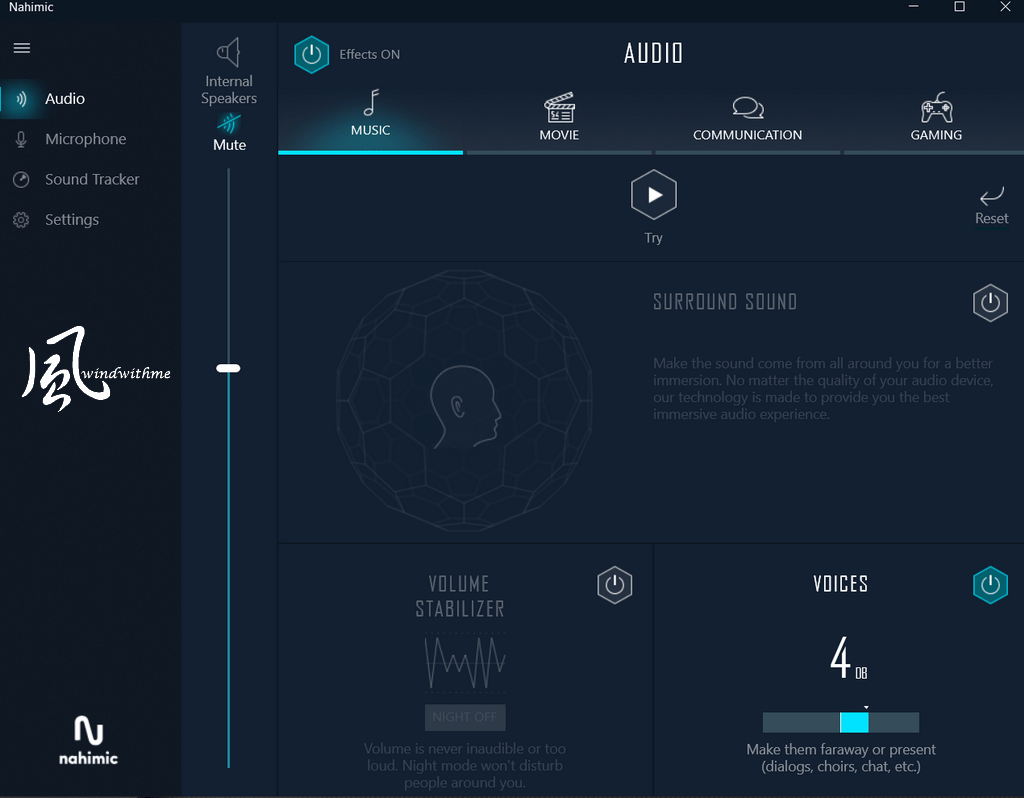
Task: Click the Mute speaker icon
Action: pyautogui.click(x=229, y=122)
